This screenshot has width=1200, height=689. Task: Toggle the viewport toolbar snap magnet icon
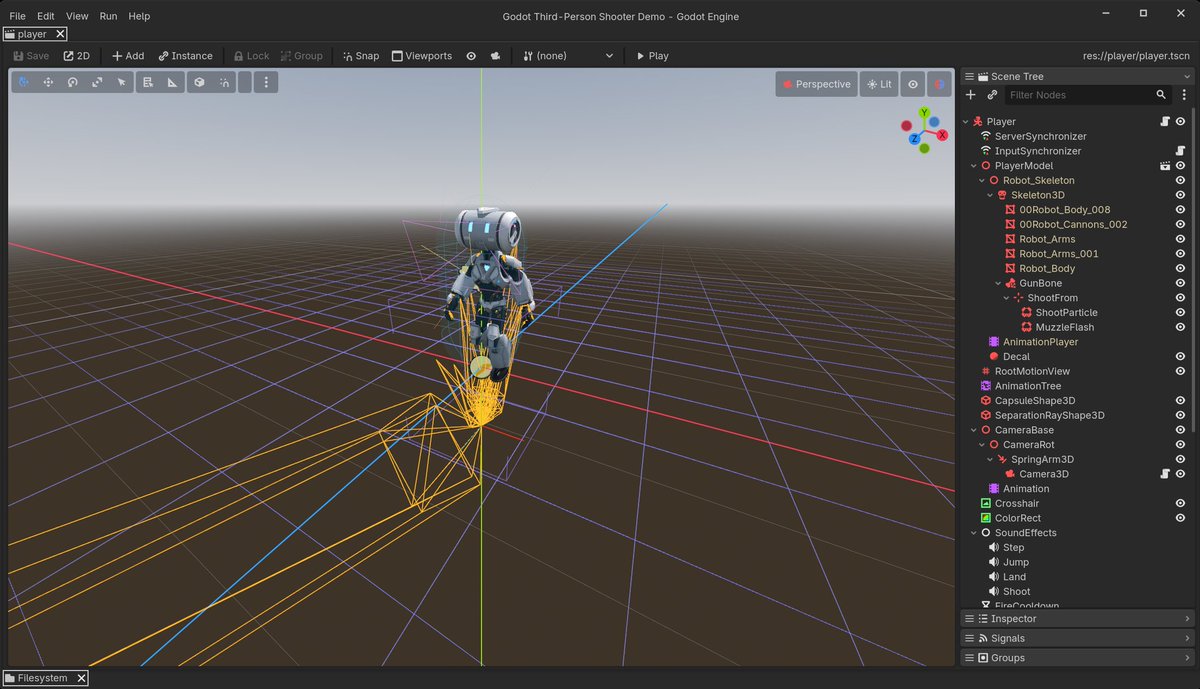pos(224,83)
